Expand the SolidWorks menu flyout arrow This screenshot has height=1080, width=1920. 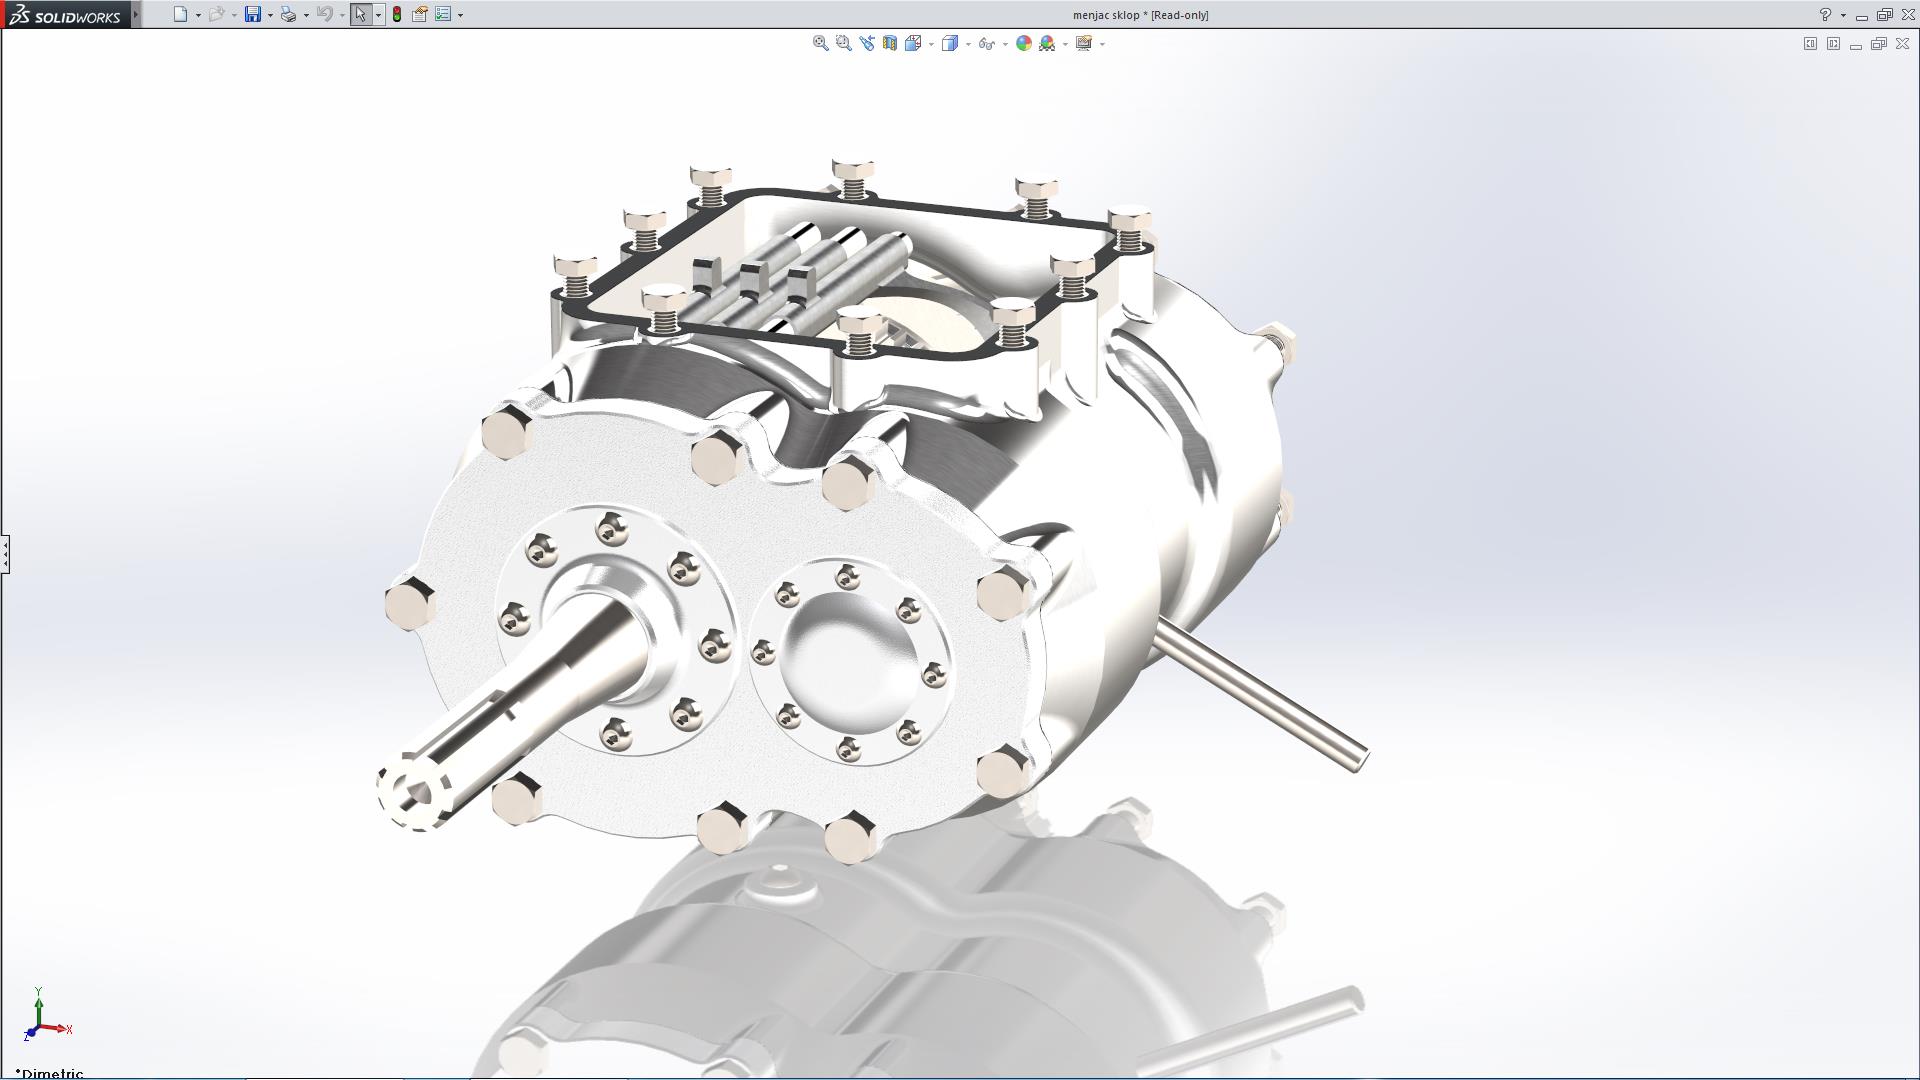[x=136, y=14]
